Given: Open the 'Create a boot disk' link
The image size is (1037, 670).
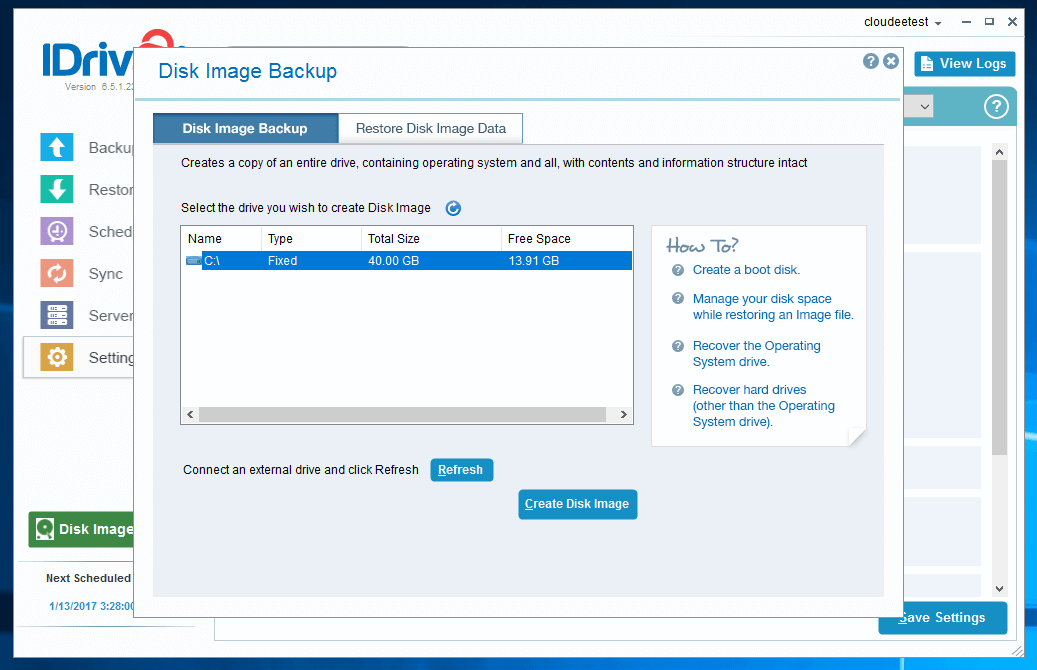Looking at the screenshot, I should pos(746,270).
